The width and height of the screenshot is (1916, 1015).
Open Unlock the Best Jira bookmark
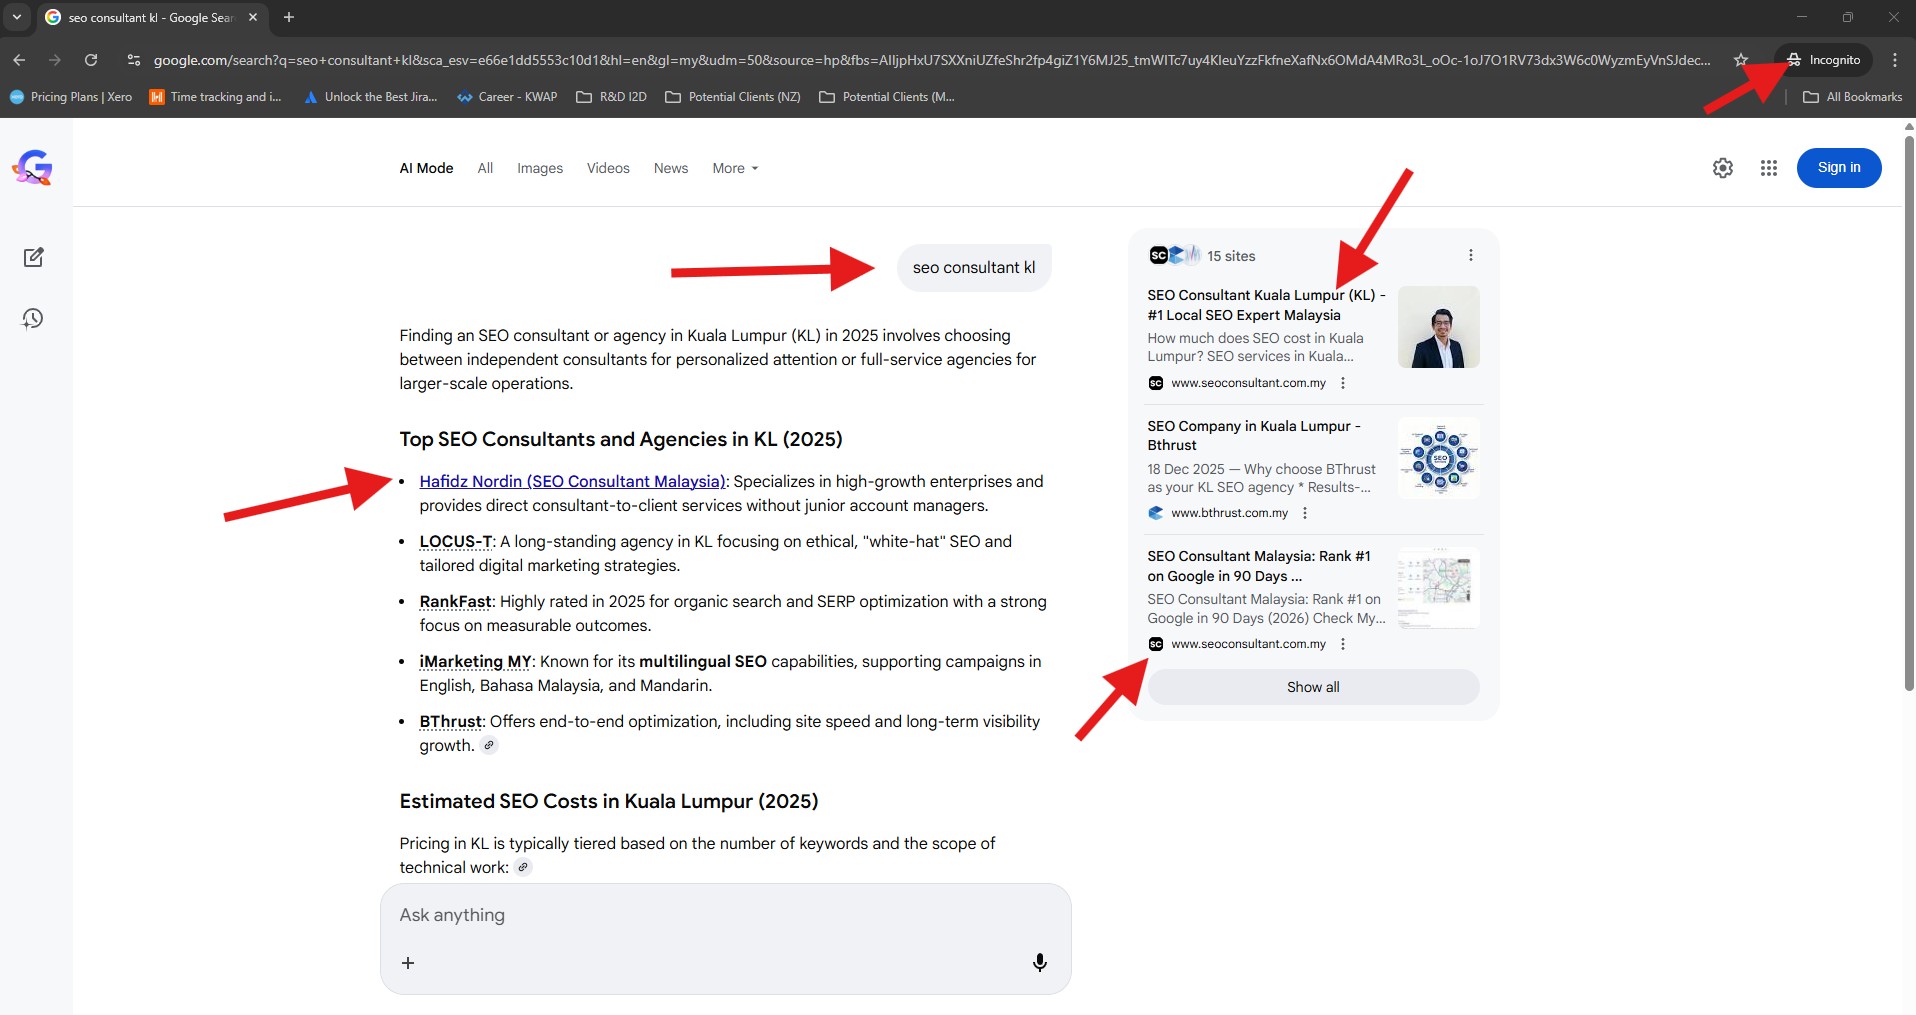click(371, 97)
